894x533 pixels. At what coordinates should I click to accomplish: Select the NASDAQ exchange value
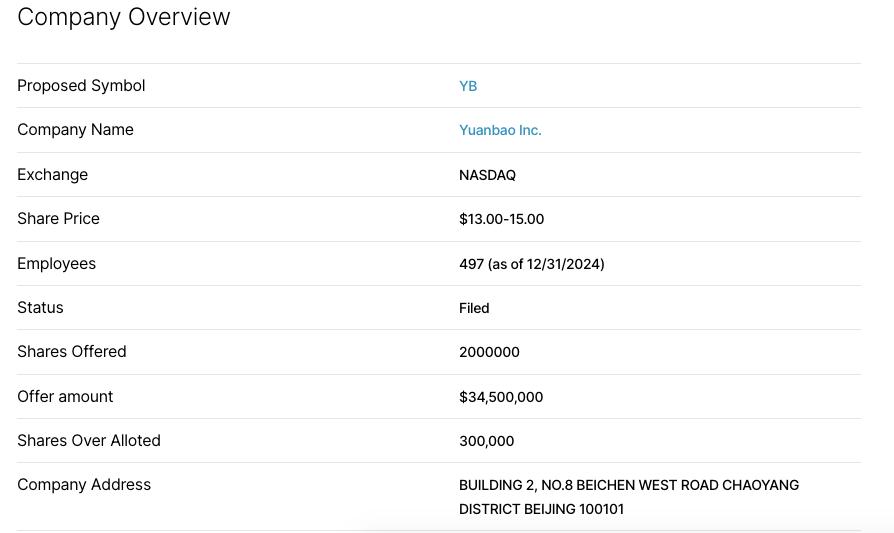[x=487, y=175]
